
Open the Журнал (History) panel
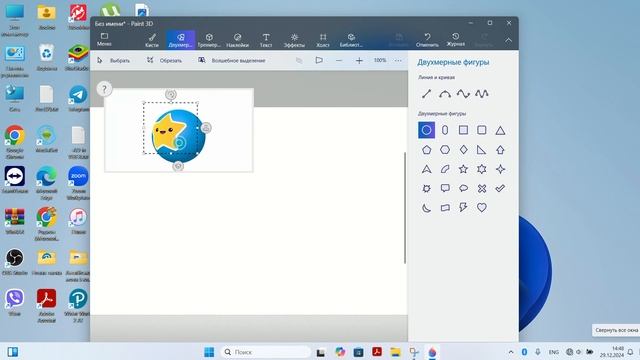456,40
